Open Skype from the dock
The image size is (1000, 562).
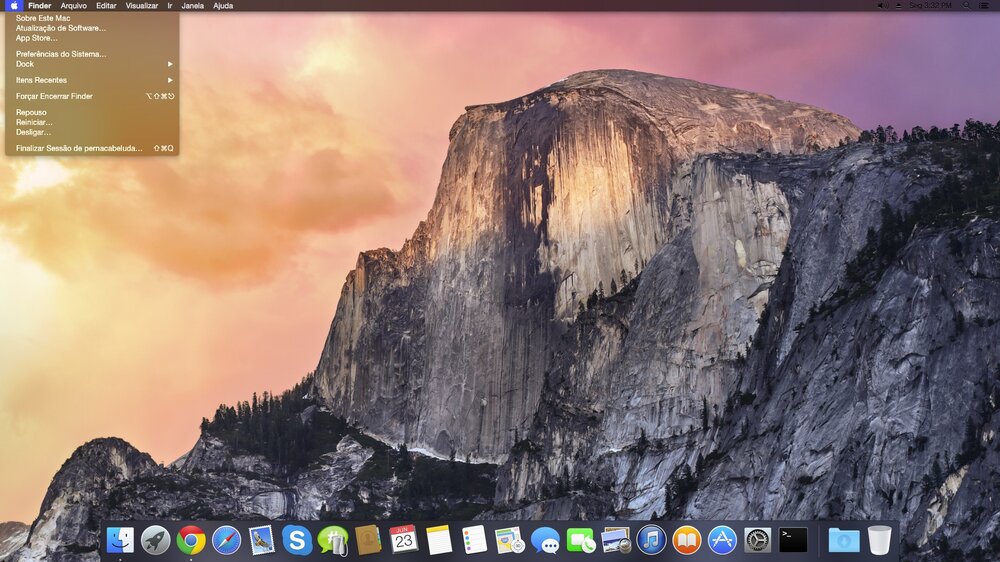pyautogui.click(x=296, y=540)
